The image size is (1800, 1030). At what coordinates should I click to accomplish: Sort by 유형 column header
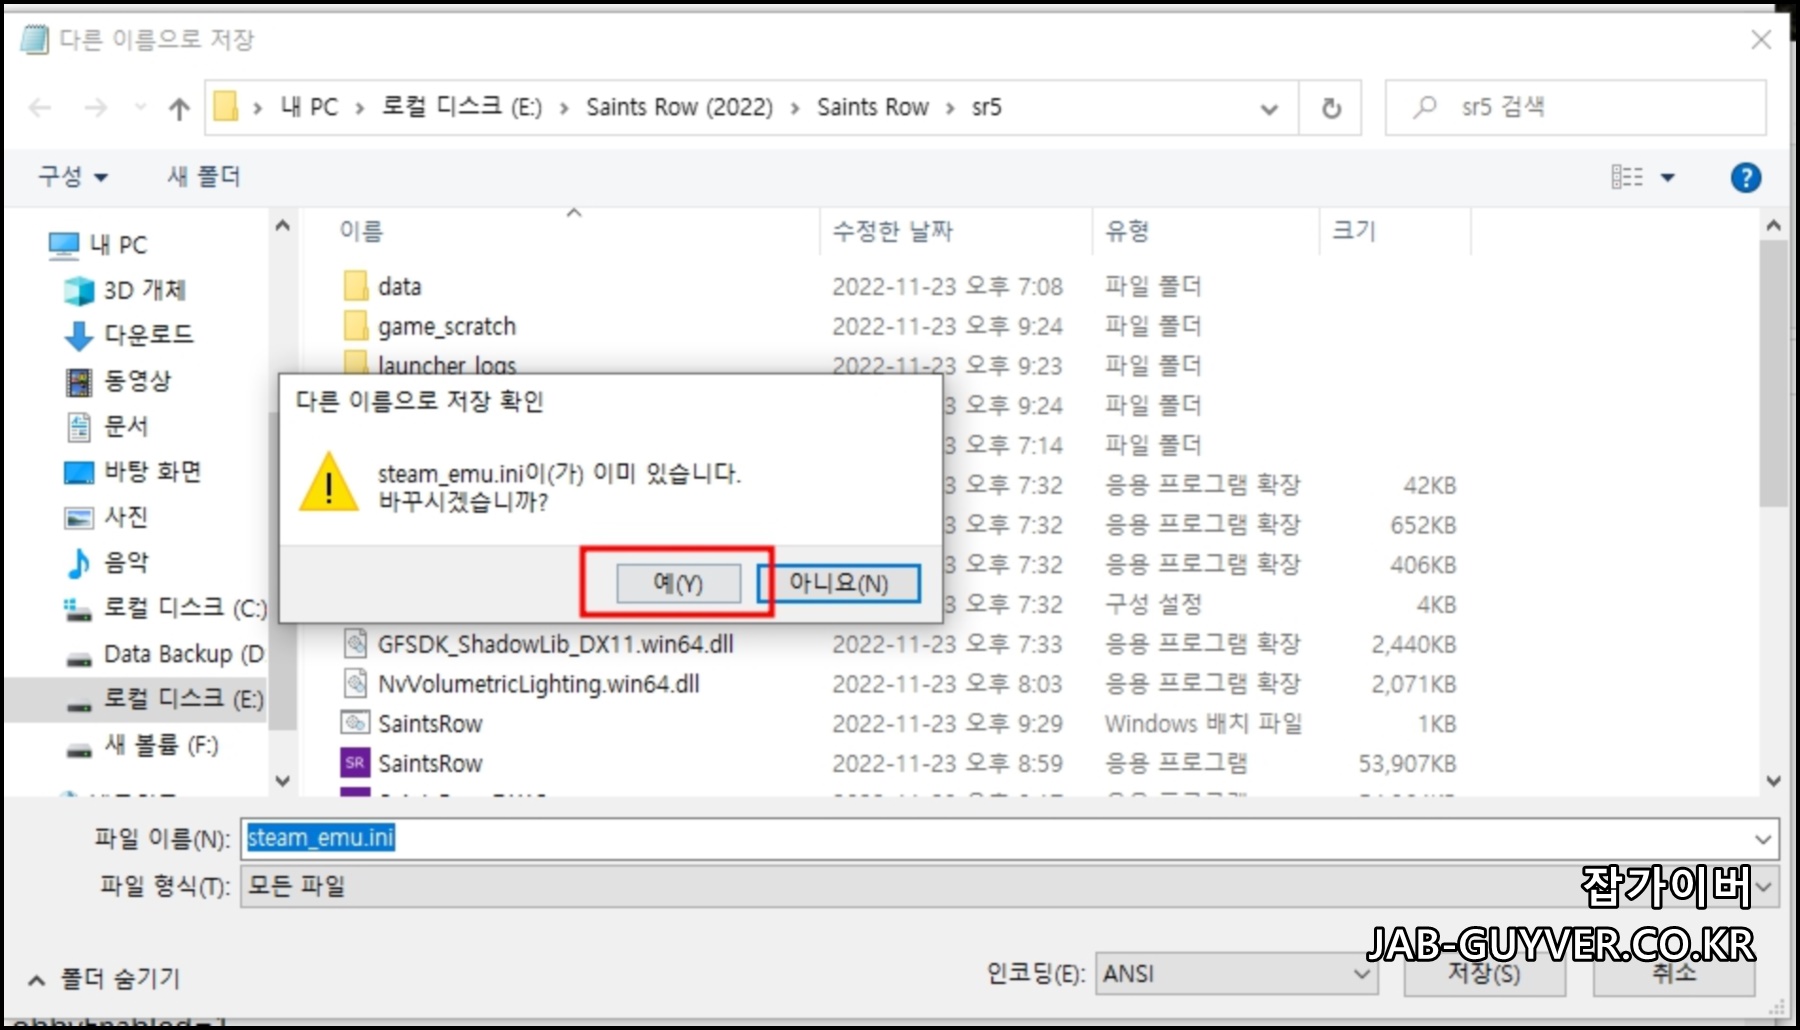(1127, 232)
